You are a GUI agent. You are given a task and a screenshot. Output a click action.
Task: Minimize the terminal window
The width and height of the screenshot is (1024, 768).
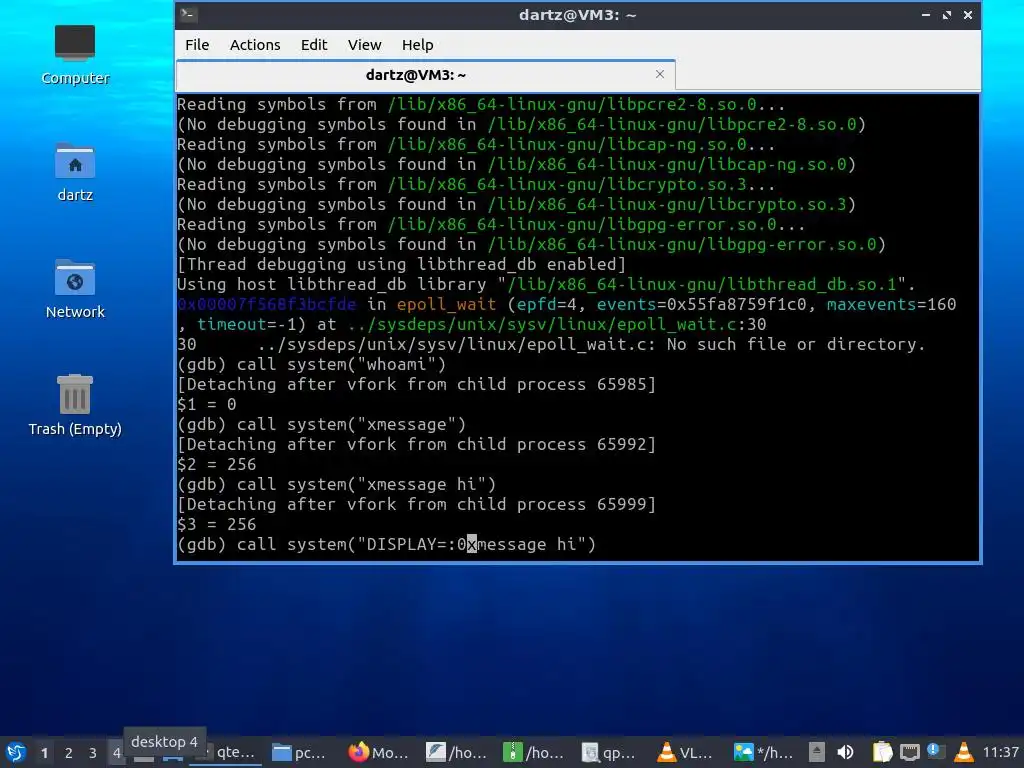pyautogui.click(x=926, y=14)
